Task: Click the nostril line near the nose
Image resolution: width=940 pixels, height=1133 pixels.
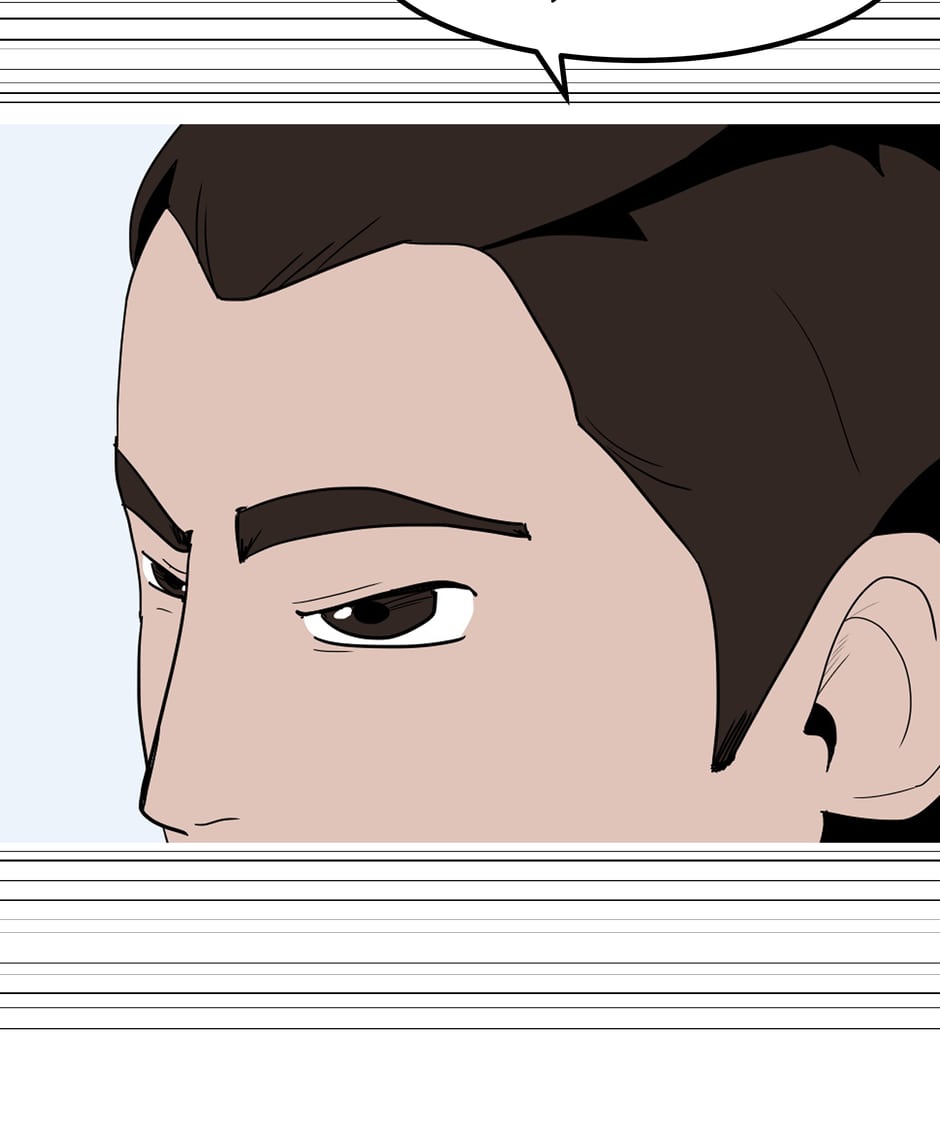Action: click(216, 821)
